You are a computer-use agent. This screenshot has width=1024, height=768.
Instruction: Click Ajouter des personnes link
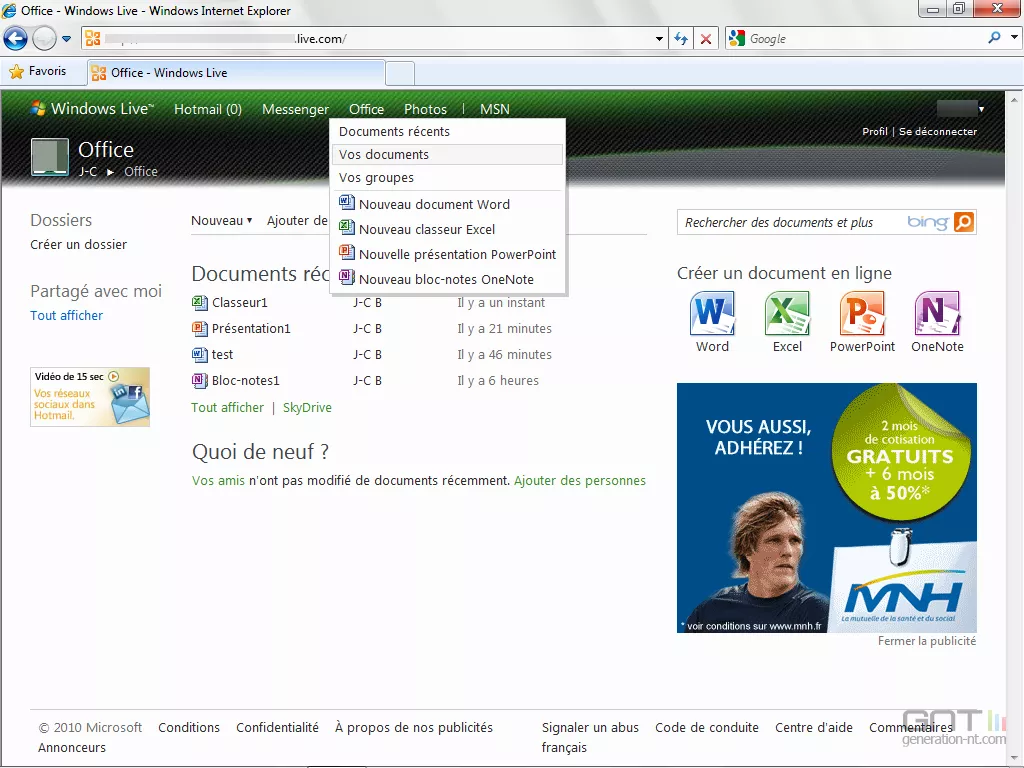580,481
